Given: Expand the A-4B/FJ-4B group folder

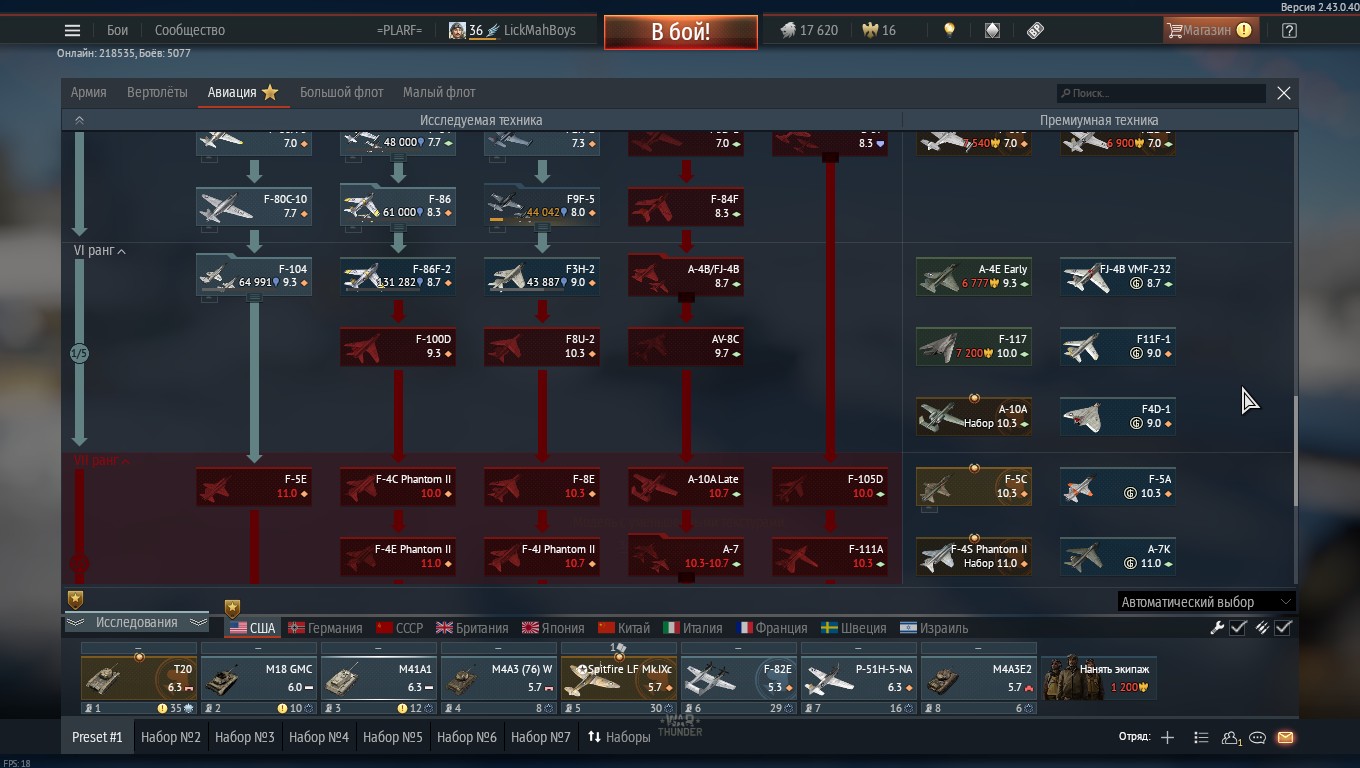Looking at the screenshot, I should coord(686,275).
